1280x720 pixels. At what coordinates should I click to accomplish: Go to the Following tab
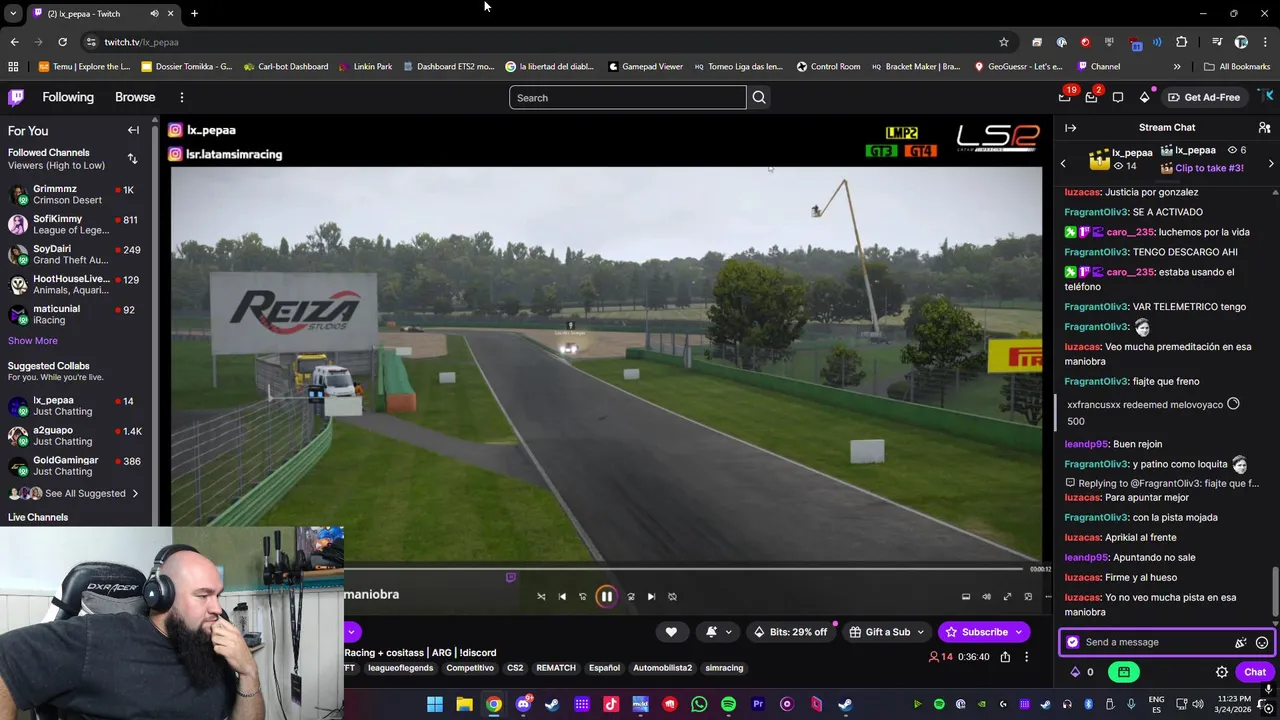(x=68, y=97)
